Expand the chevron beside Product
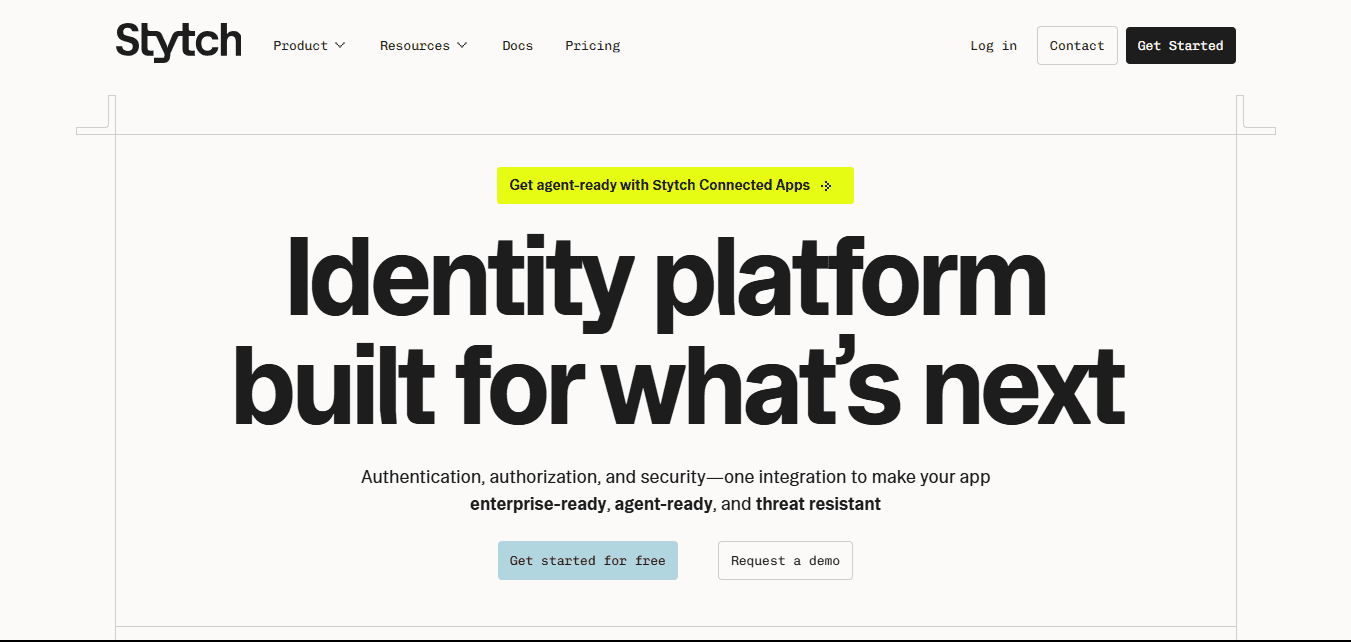Viewport: 1351px width, 642px height. pyautogui.click(x=340, y=45)
